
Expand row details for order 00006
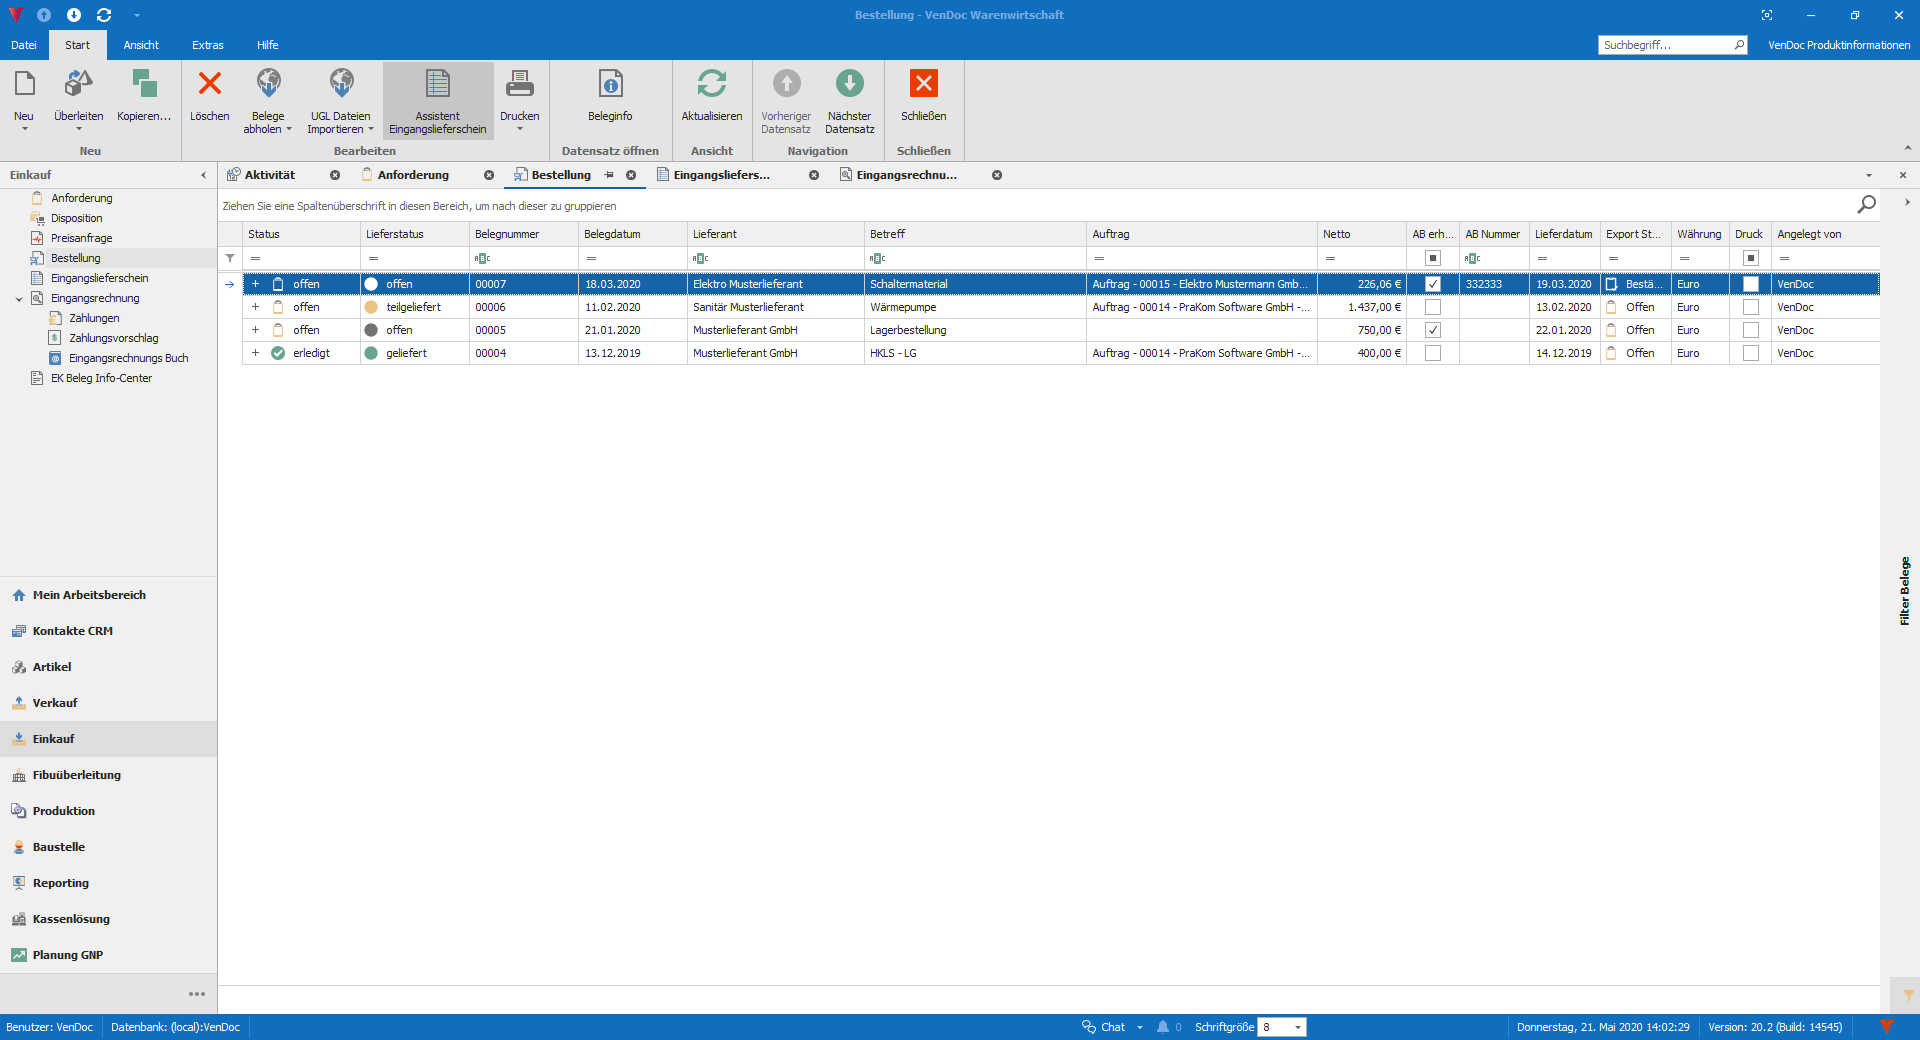(x=255, y=307)
